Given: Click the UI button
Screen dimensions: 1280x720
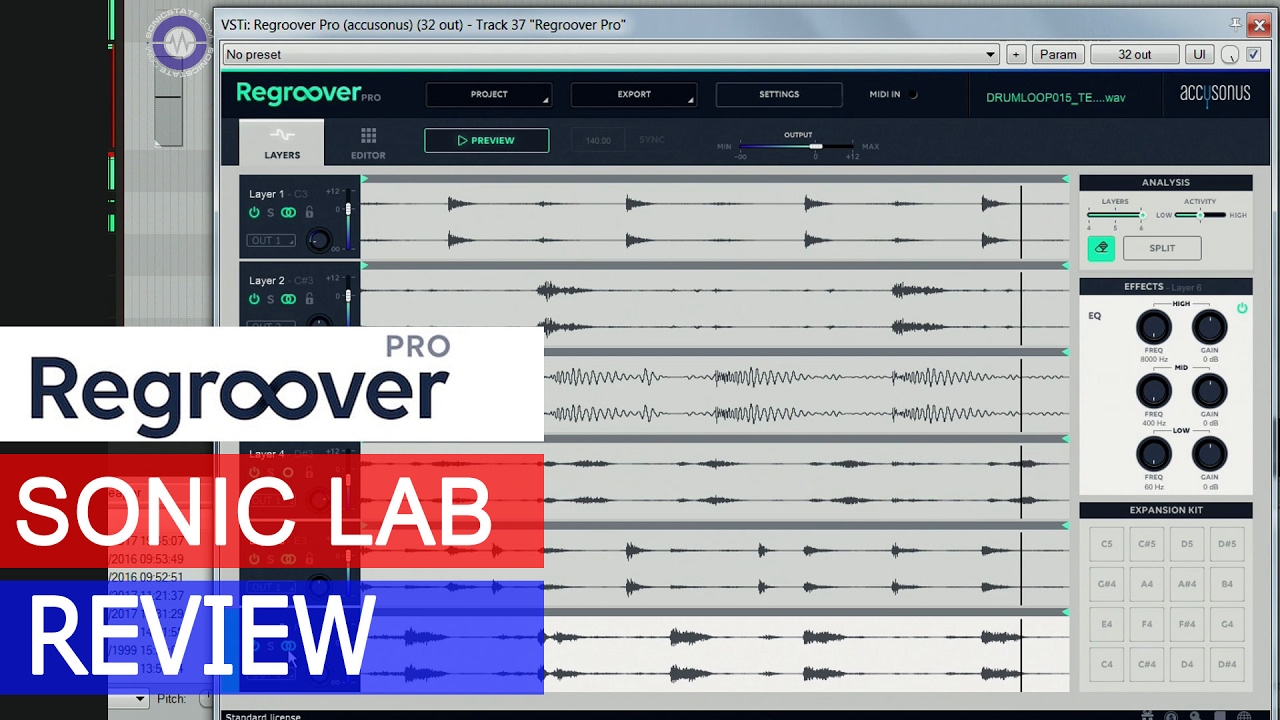Looking at the screenshot, I should pyautogui.click(x=1199, y=54).
